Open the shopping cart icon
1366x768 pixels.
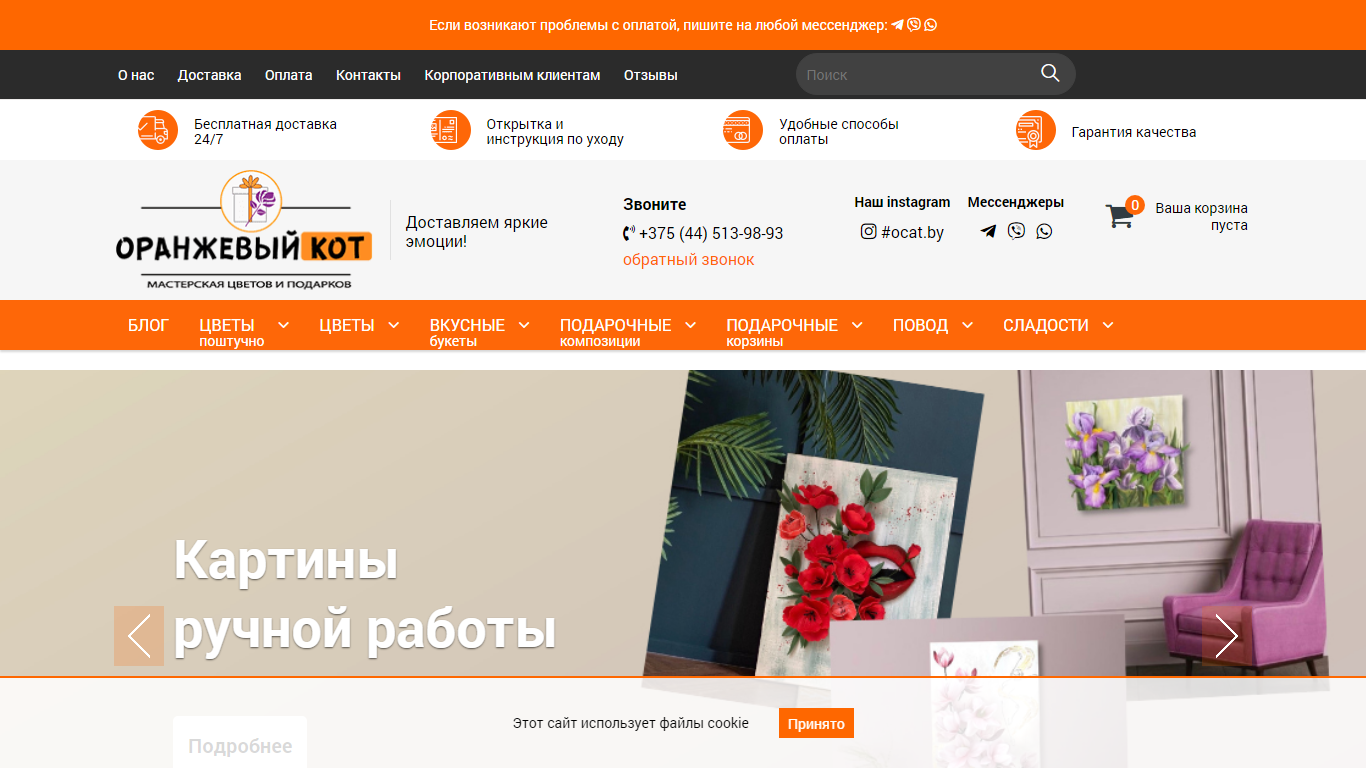pos(1119,216)
